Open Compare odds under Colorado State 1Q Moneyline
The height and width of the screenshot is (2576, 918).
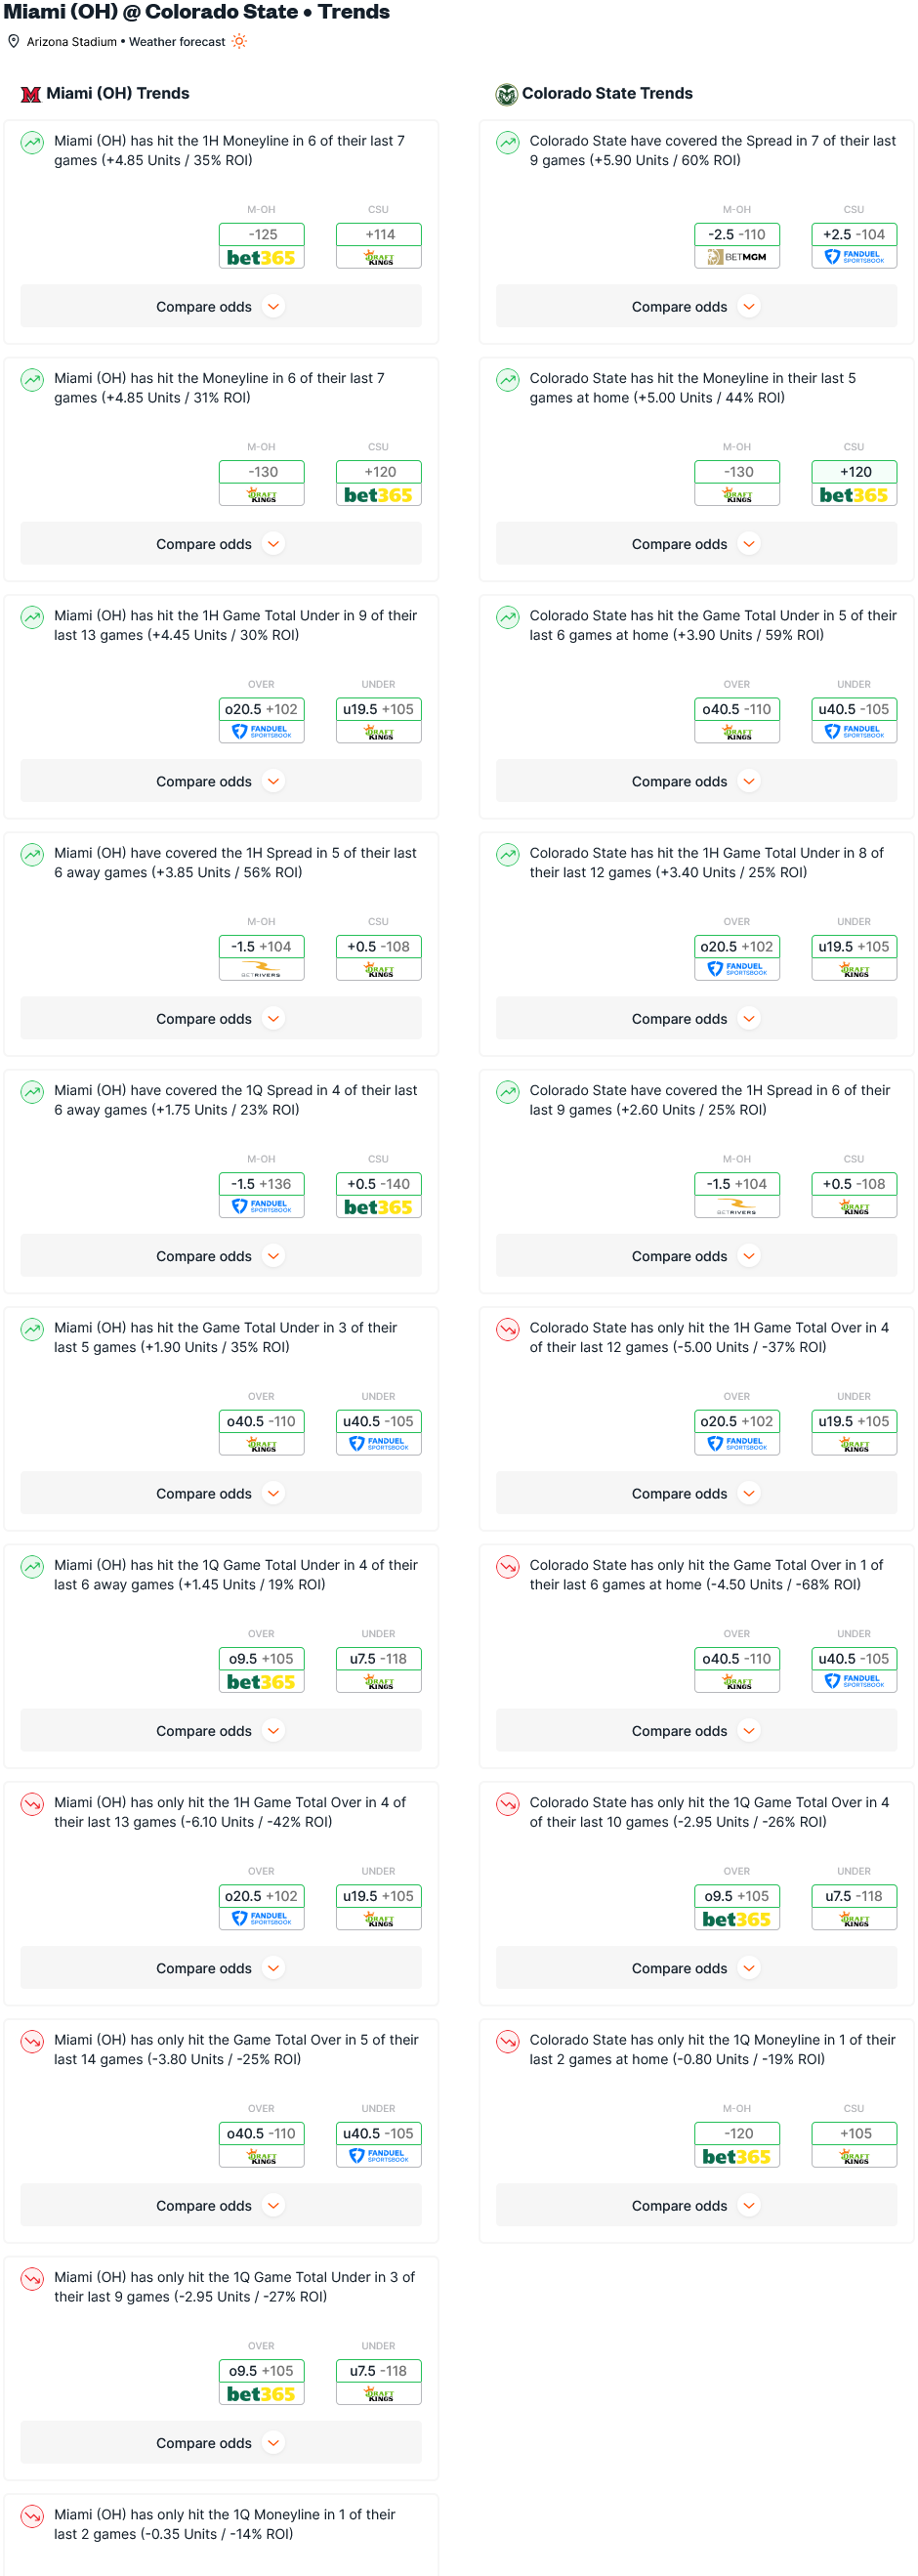[x=696, y=2205]
